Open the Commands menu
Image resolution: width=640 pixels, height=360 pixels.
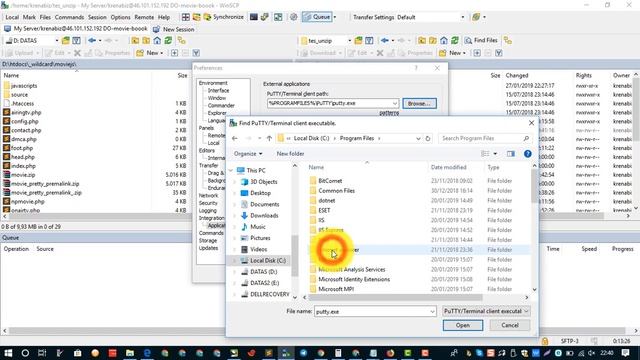click(x=69, y=17)
